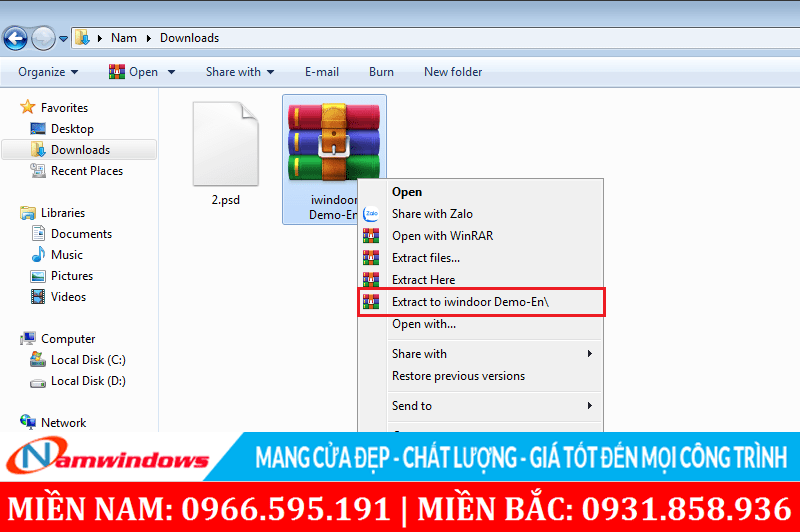Click the Videos film strip icon

click(x=38, y=296)
